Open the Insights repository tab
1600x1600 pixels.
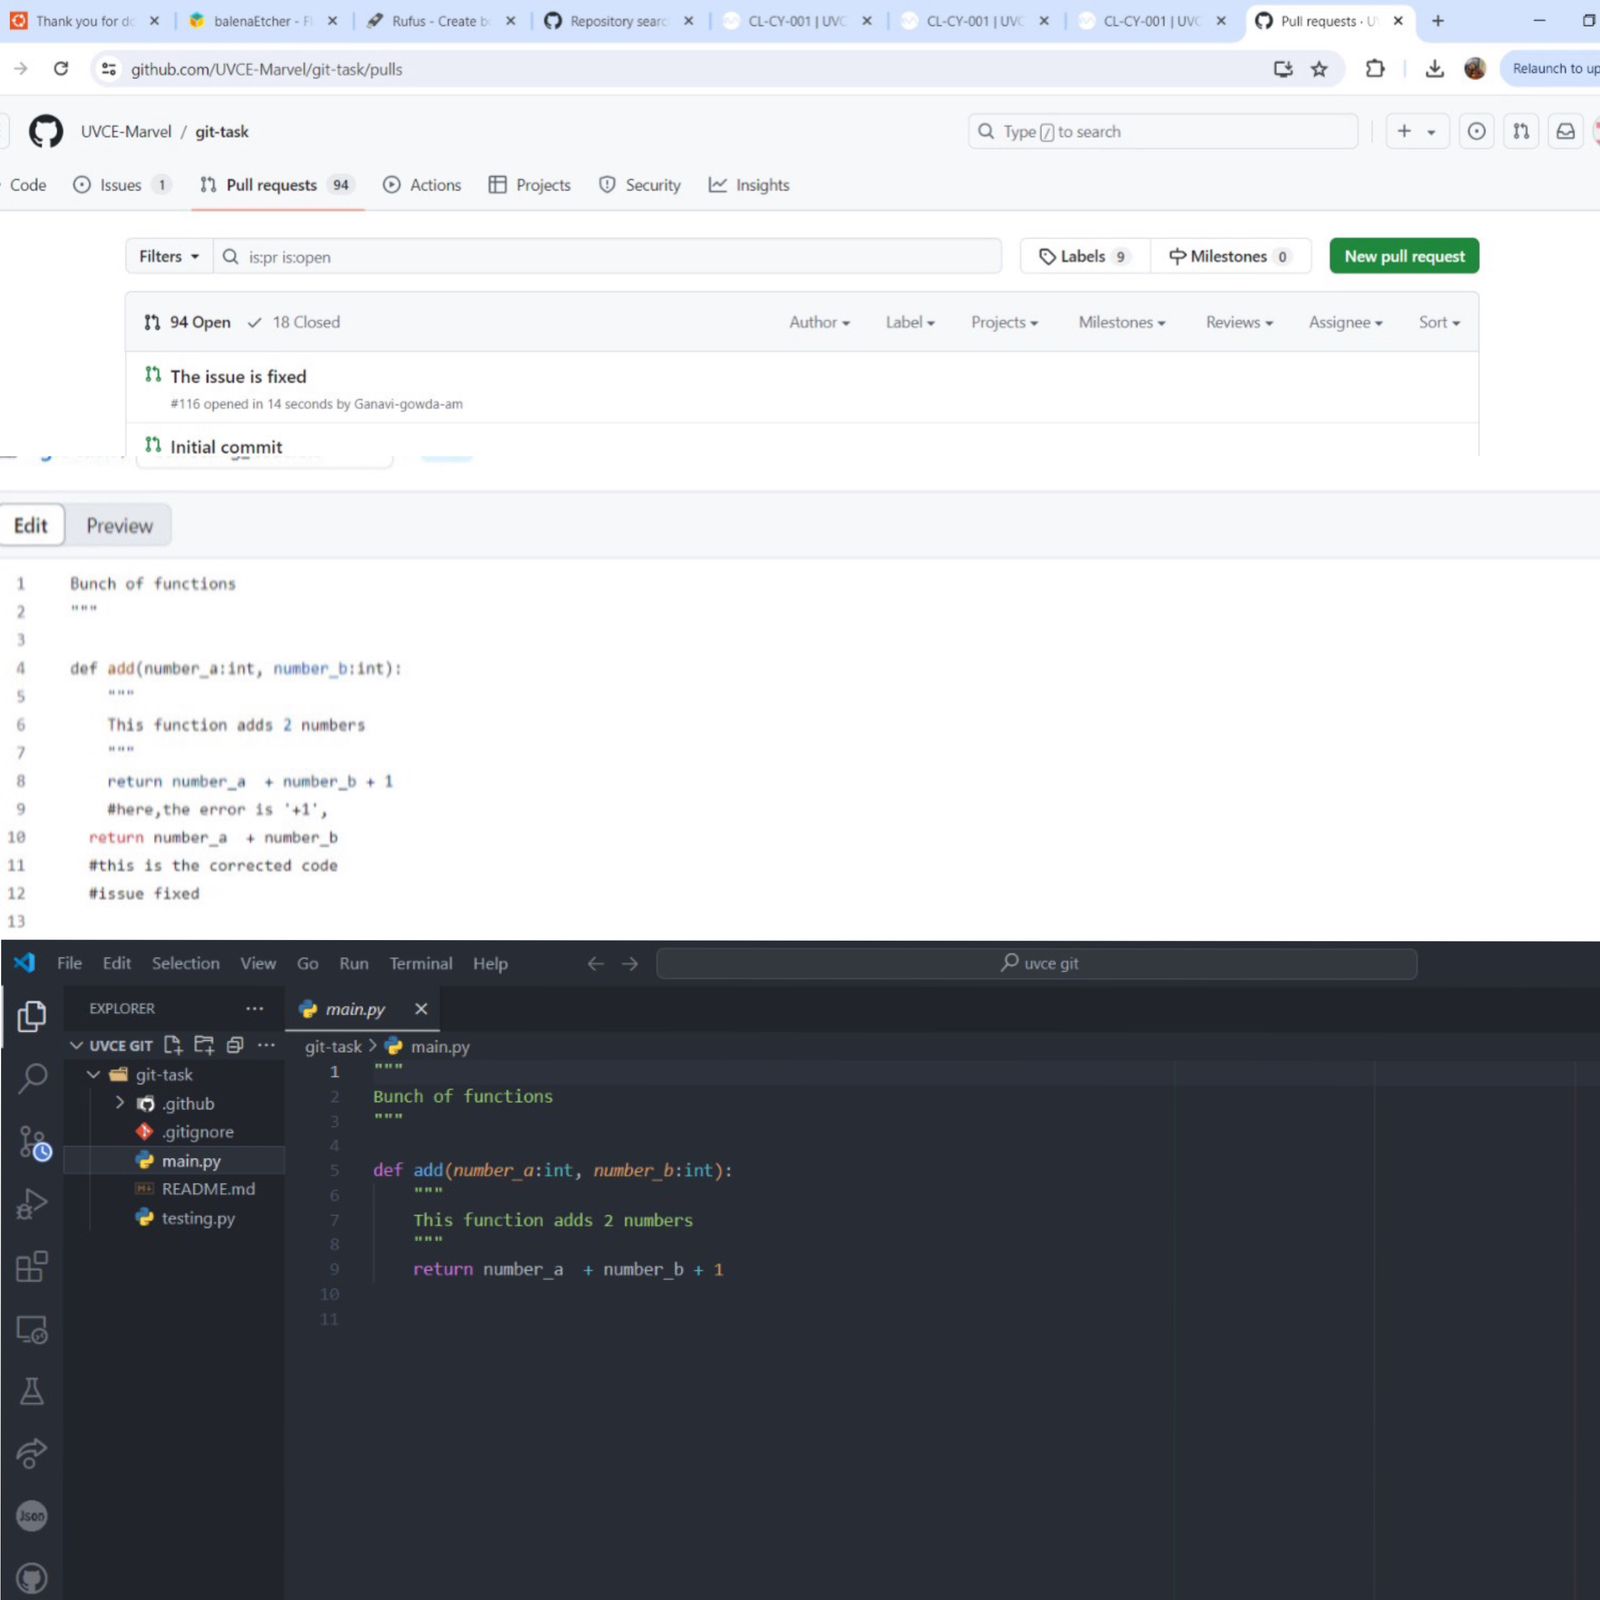pyautogui.click(x=749, y=185)
